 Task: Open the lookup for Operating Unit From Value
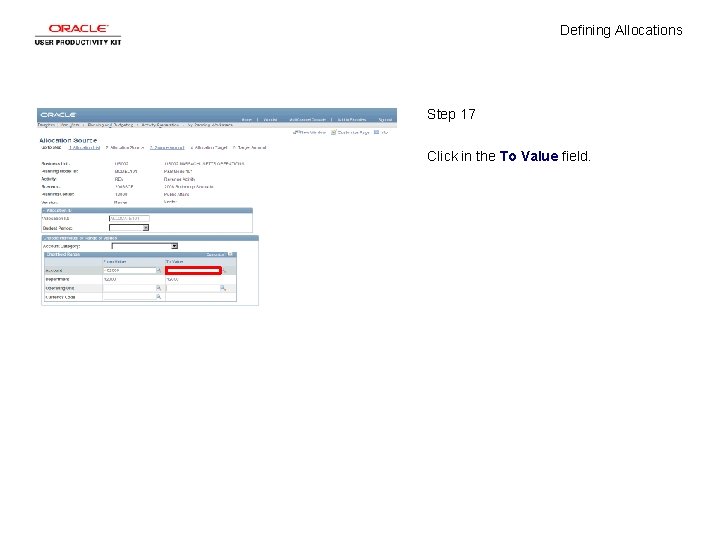point(158,288)
